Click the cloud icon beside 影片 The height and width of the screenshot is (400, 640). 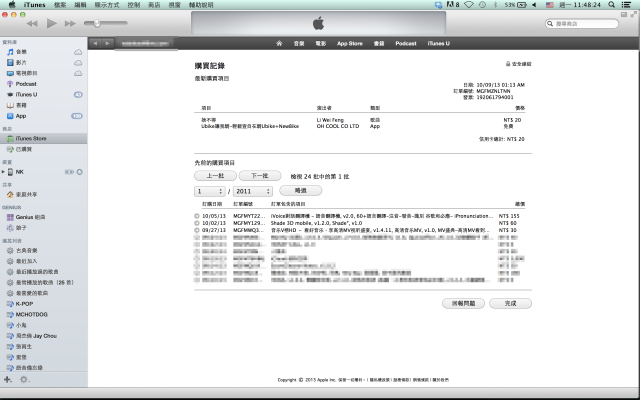78,62
